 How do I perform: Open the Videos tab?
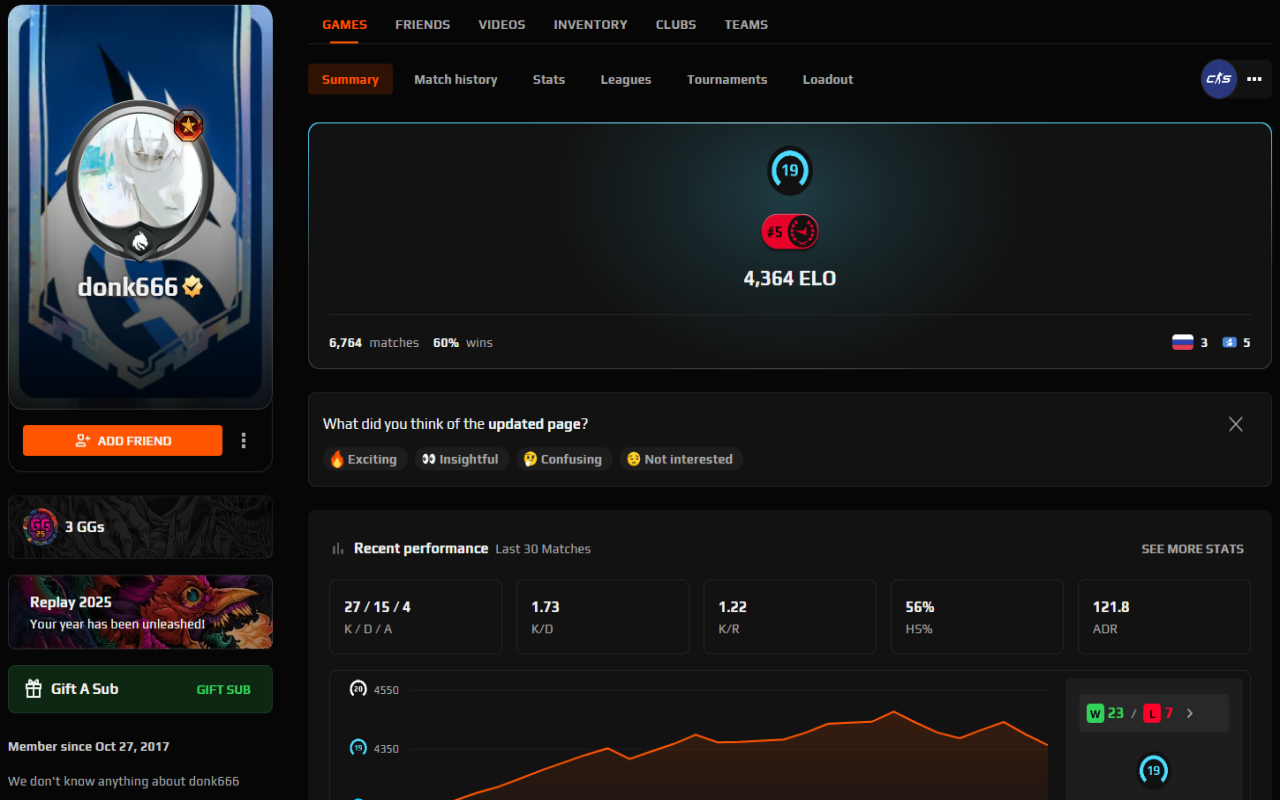click(x=502, y=24)
